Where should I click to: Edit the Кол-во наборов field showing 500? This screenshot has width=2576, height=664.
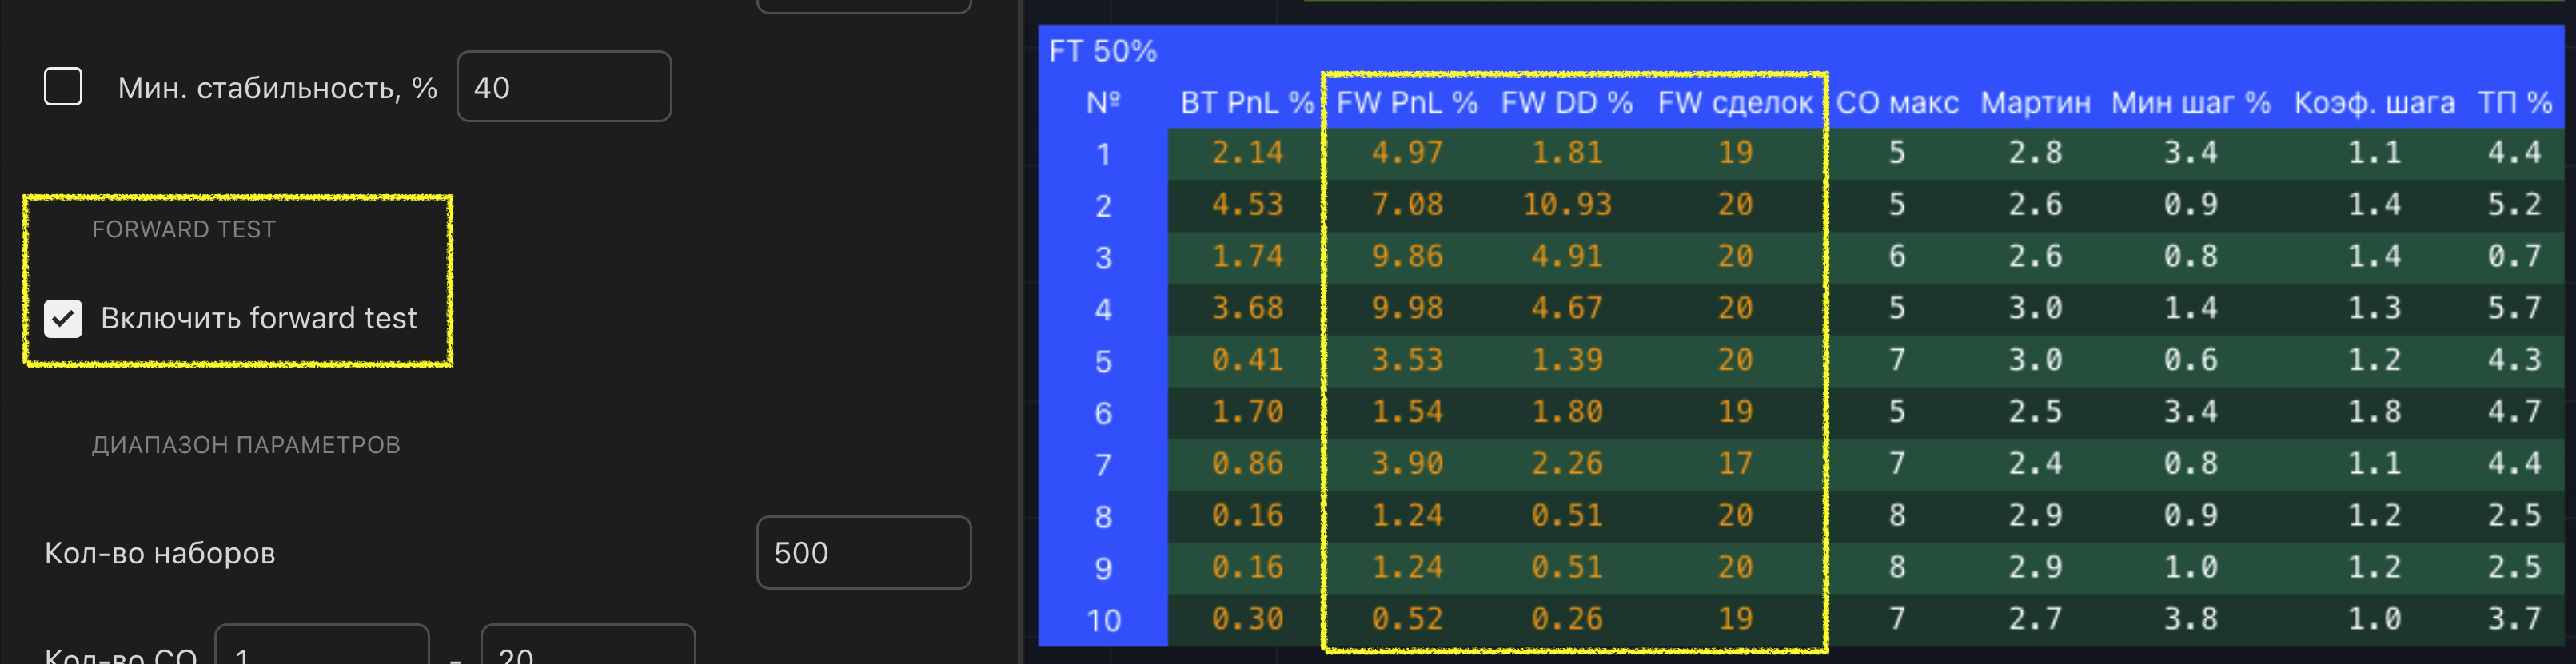click(864, 553)
